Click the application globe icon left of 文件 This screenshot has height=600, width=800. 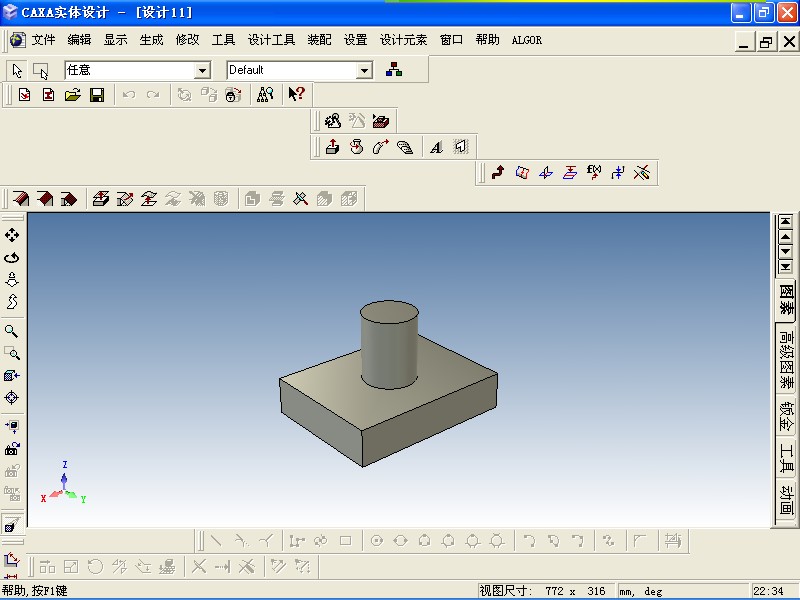point(17,40)
